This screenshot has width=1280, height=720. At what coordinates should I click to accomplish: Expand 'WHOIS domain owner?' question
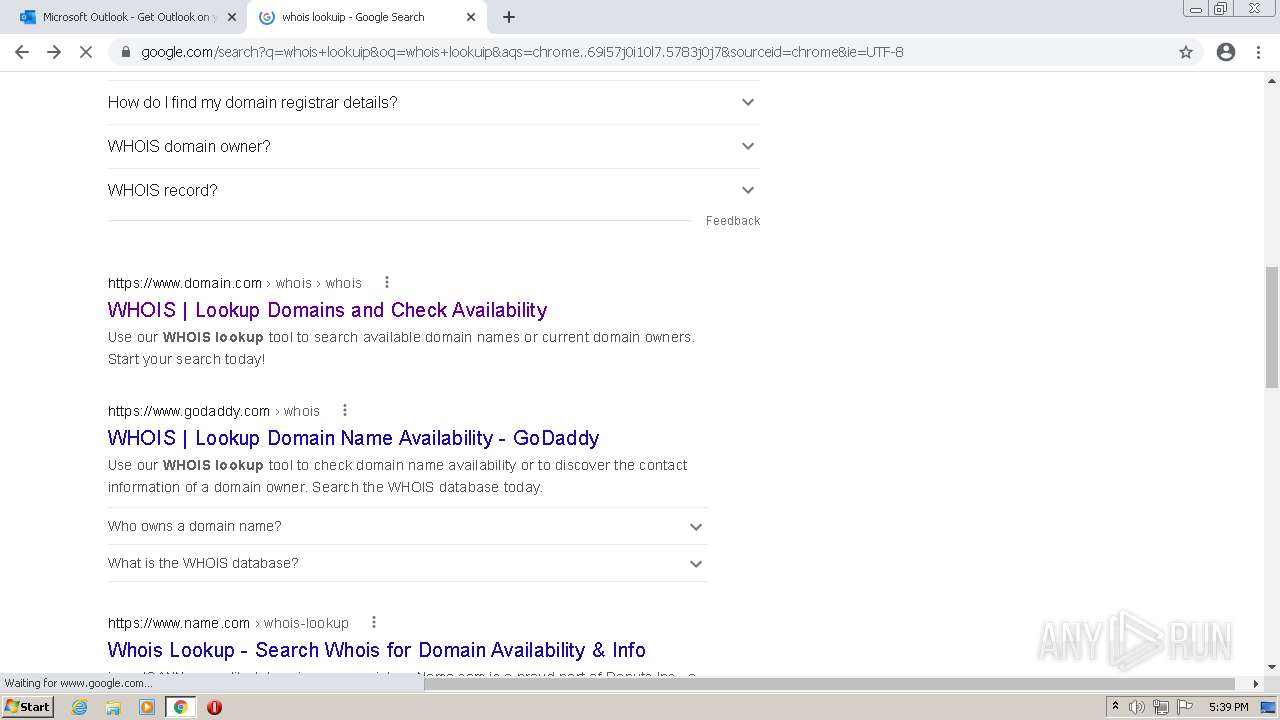(x=433, y=146)
